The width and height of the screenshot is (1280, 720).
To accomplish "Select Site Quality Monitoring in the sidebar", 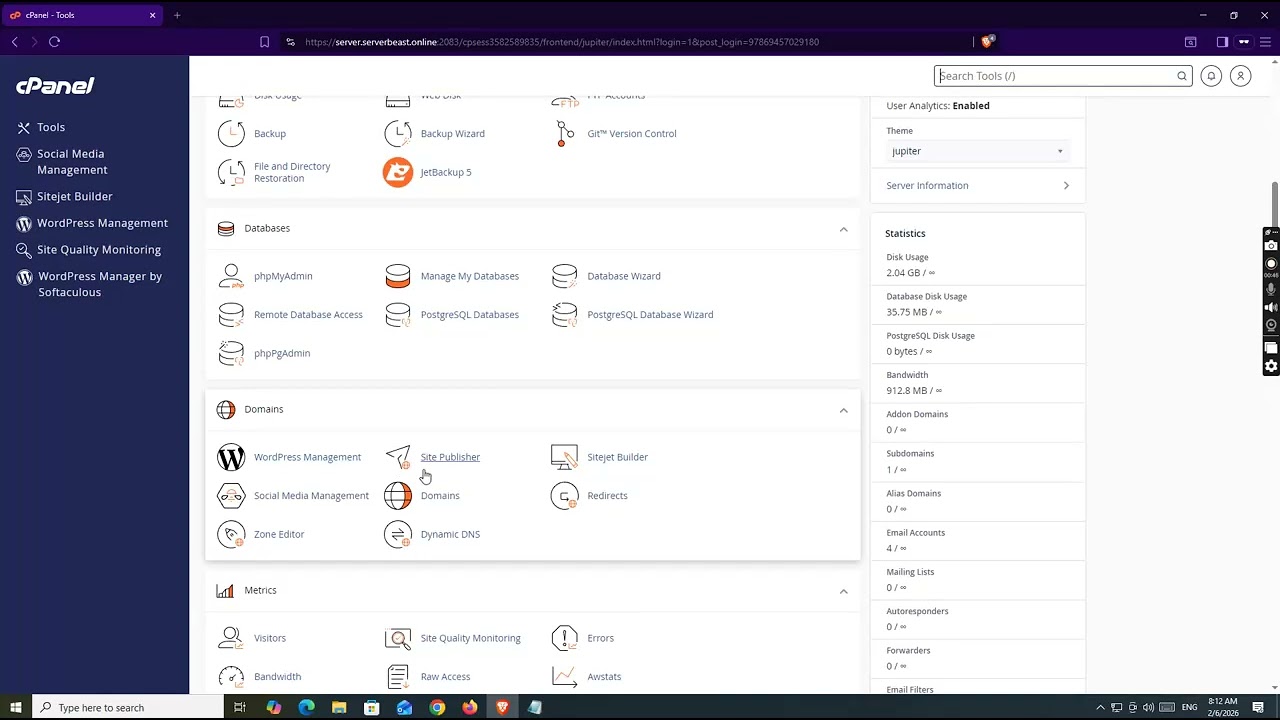I will pos(99,250).
